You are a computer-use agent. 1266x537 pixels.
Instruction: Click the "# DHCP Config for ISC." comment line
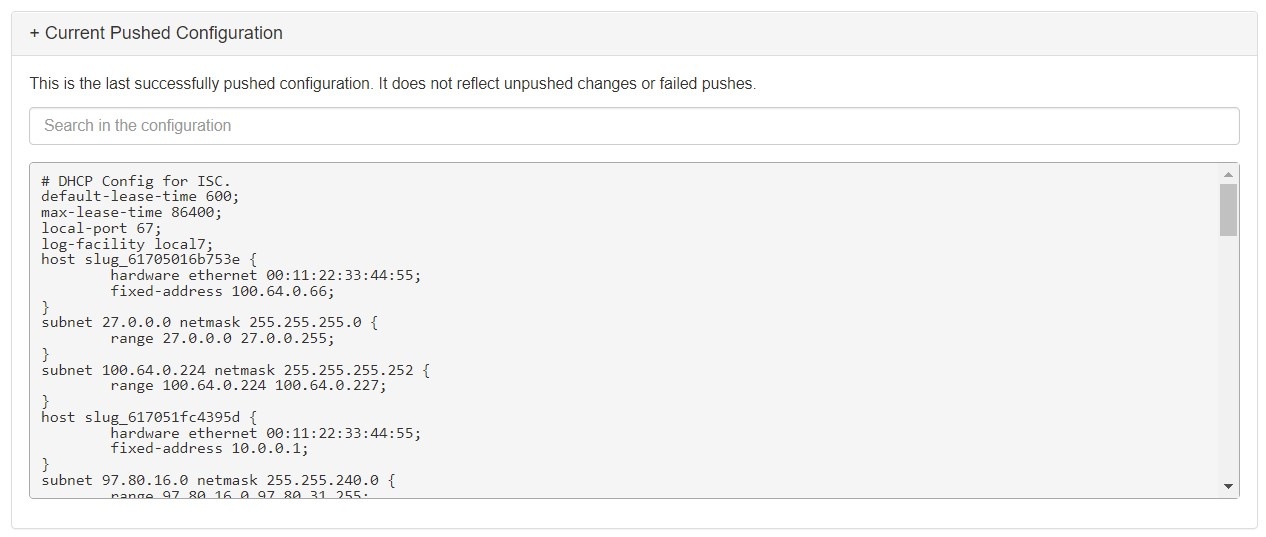(x=136, y=181)
